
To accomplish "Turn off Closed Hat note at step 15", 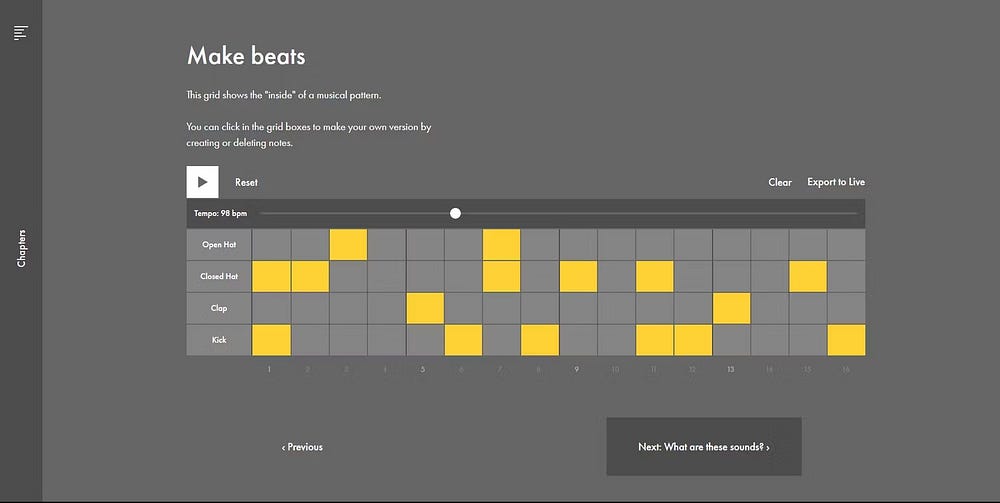I will 808,277.
